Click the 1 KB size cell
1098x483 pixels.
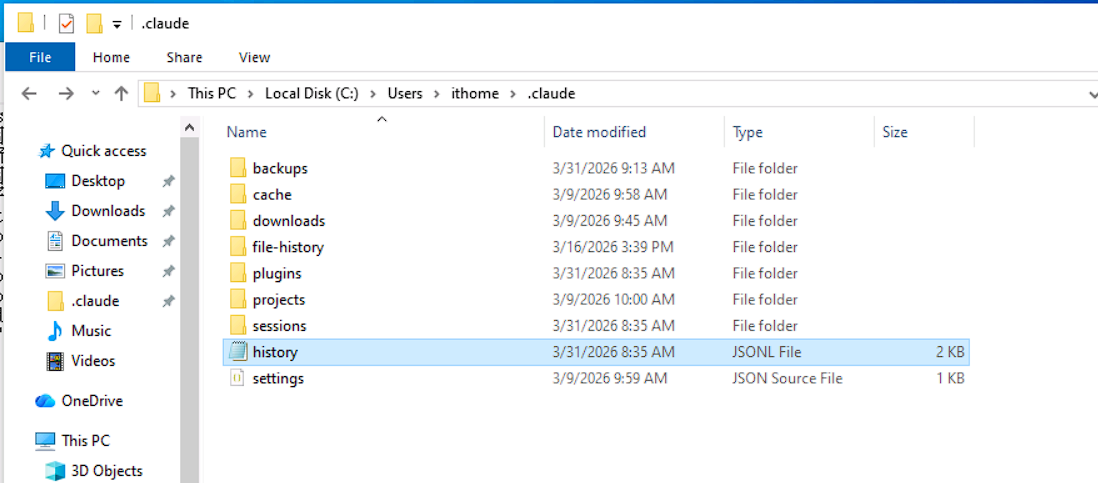[950, 379]
